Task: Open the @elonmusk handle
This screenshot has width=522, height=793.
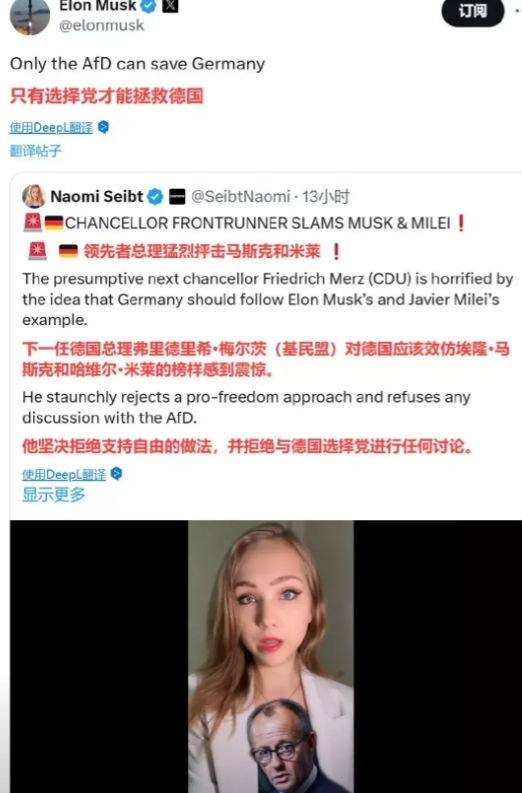Action: pos(102,25)
